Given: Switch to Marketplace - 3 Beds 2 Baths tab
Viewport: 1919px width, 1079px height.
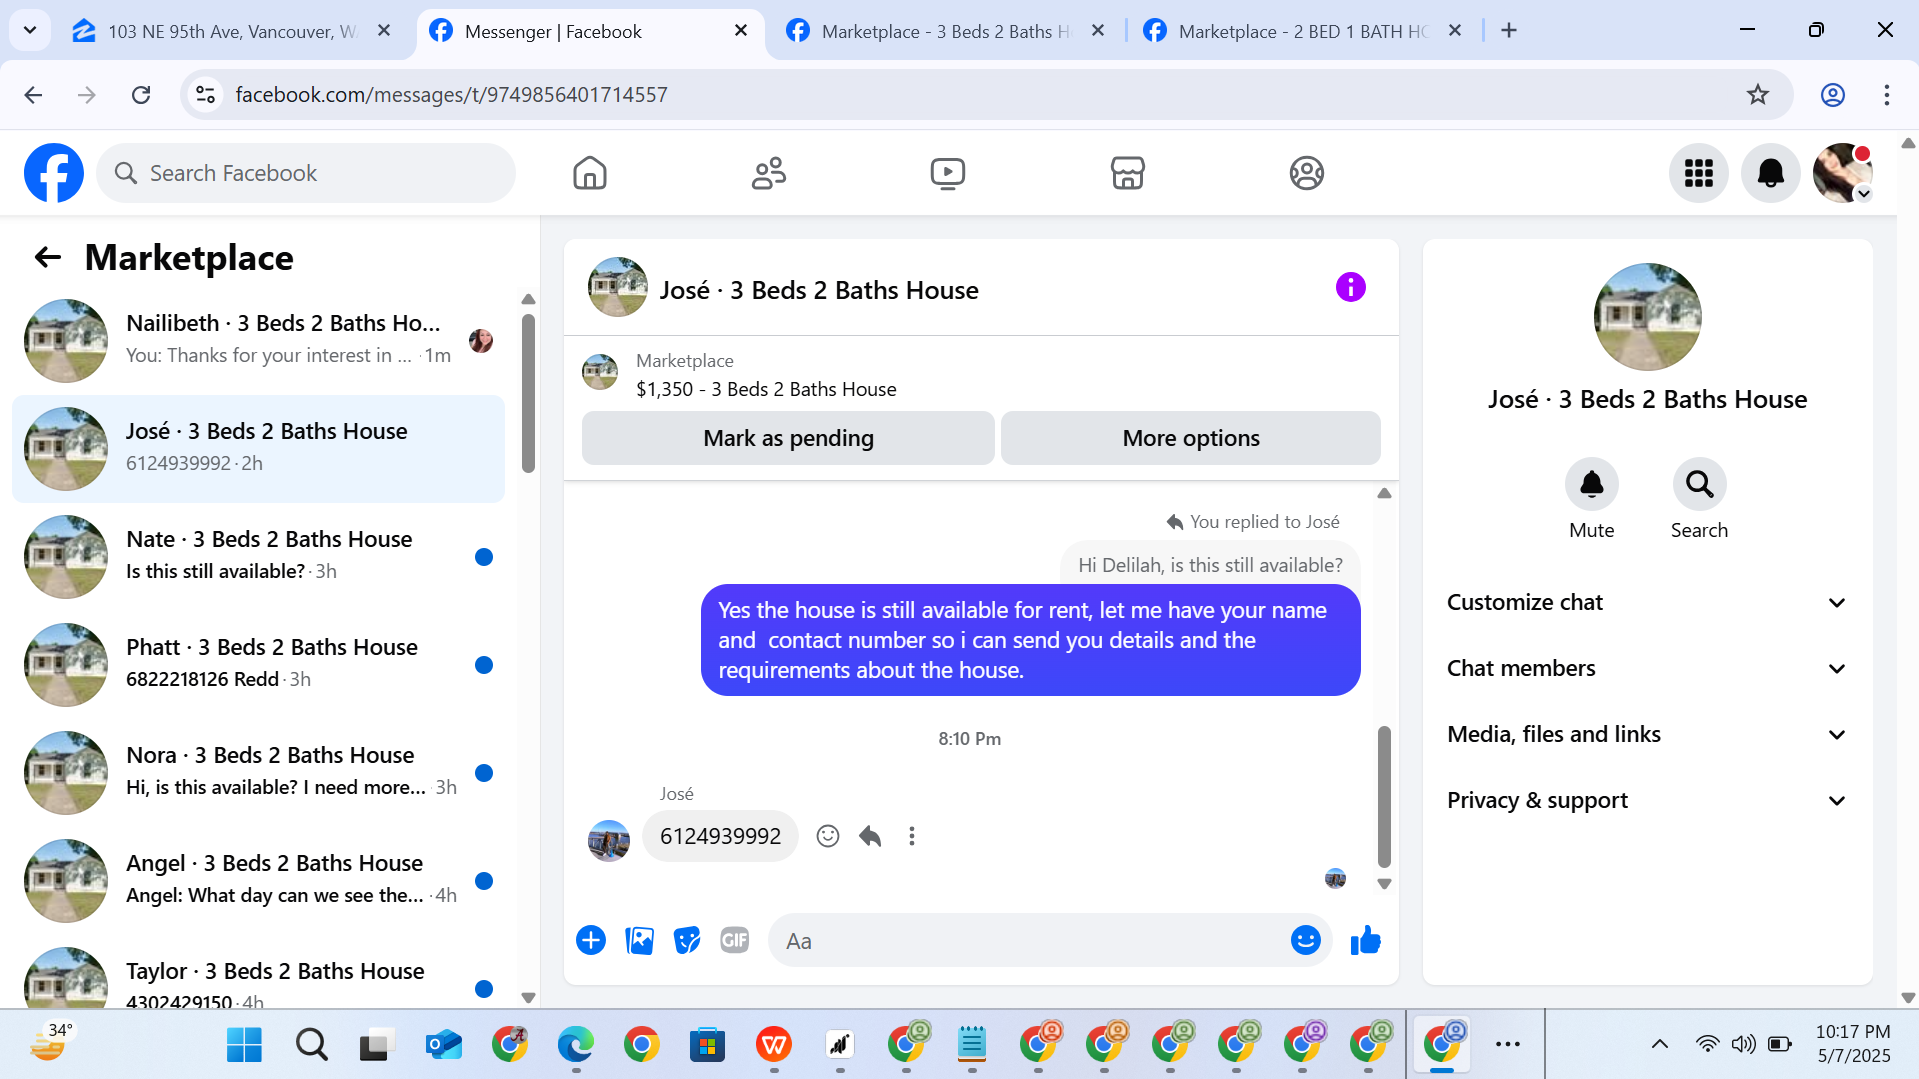Looking at the screenshot, I should pos(944,31).
